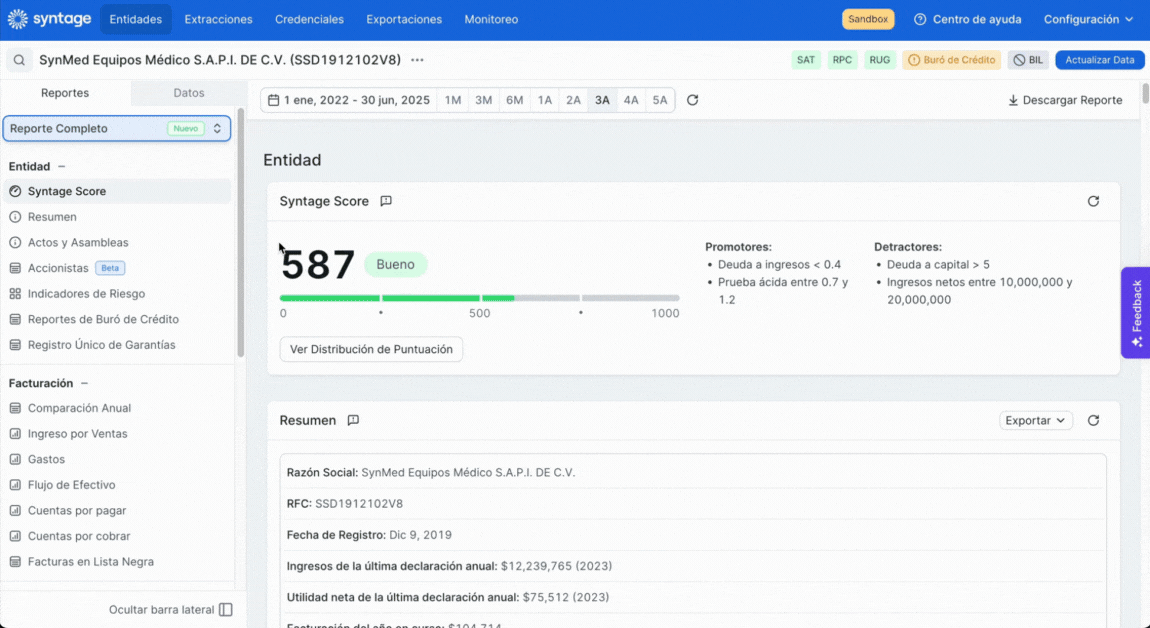Viewport: 1150px width, 628px height.
Task: Open the Reporte Completo selector
Action: point(117,128)
